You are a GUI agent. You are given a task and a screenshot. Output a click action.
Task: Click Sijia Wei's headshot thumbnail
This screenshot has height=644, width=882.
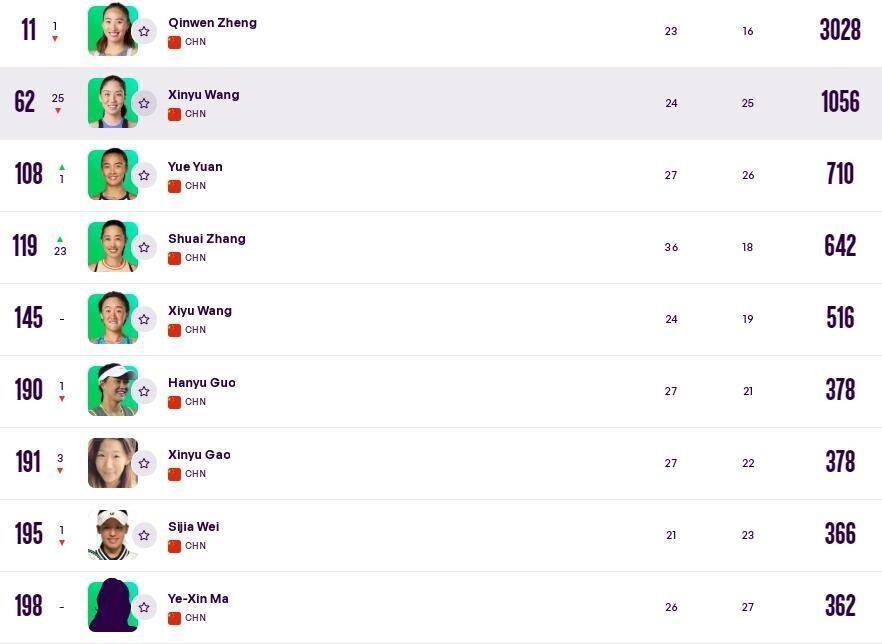click(111, 534)
